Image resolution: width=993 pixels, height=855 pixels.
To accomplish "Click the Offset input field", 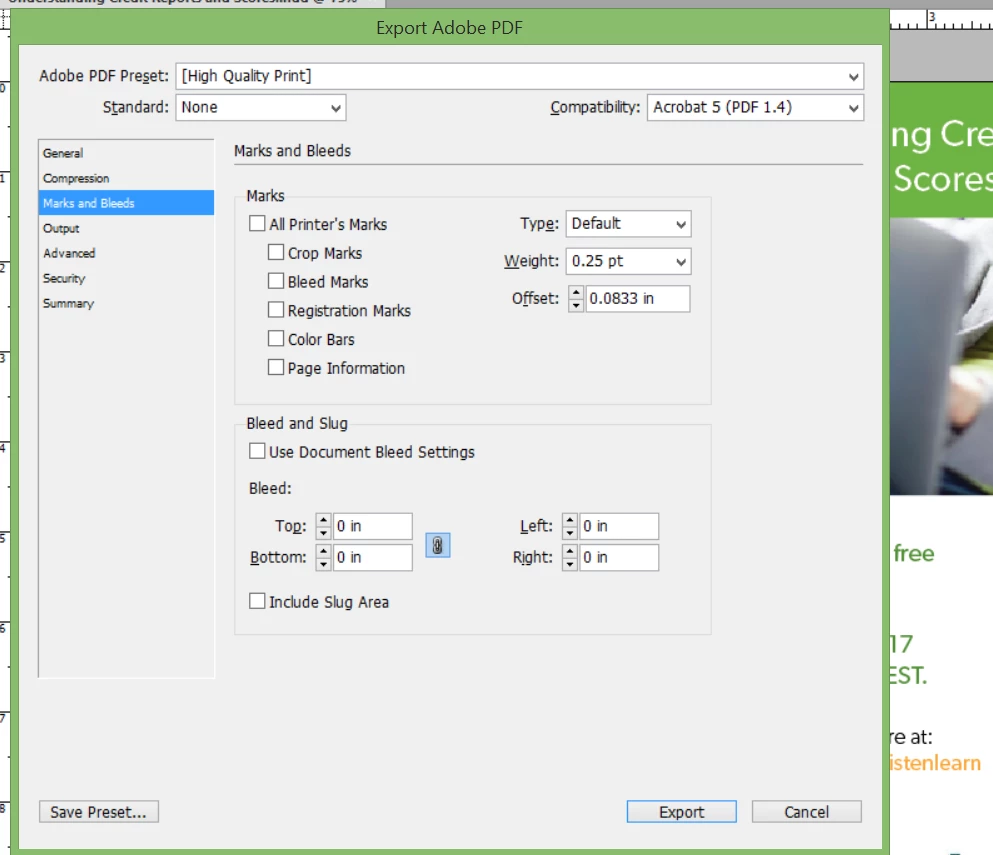I will [x=638, y=298].
